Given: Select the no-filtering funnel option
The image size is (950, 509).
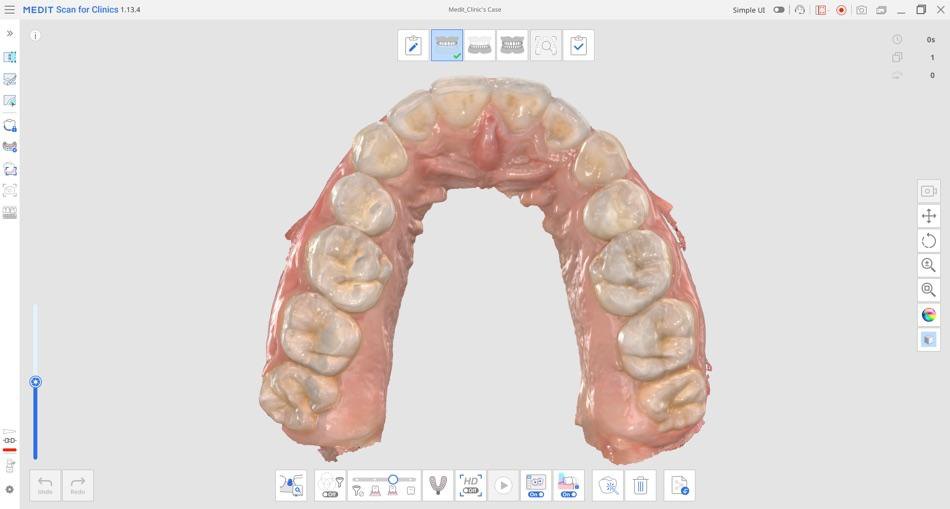Looking at the screenshot, I should coord(358,491).
